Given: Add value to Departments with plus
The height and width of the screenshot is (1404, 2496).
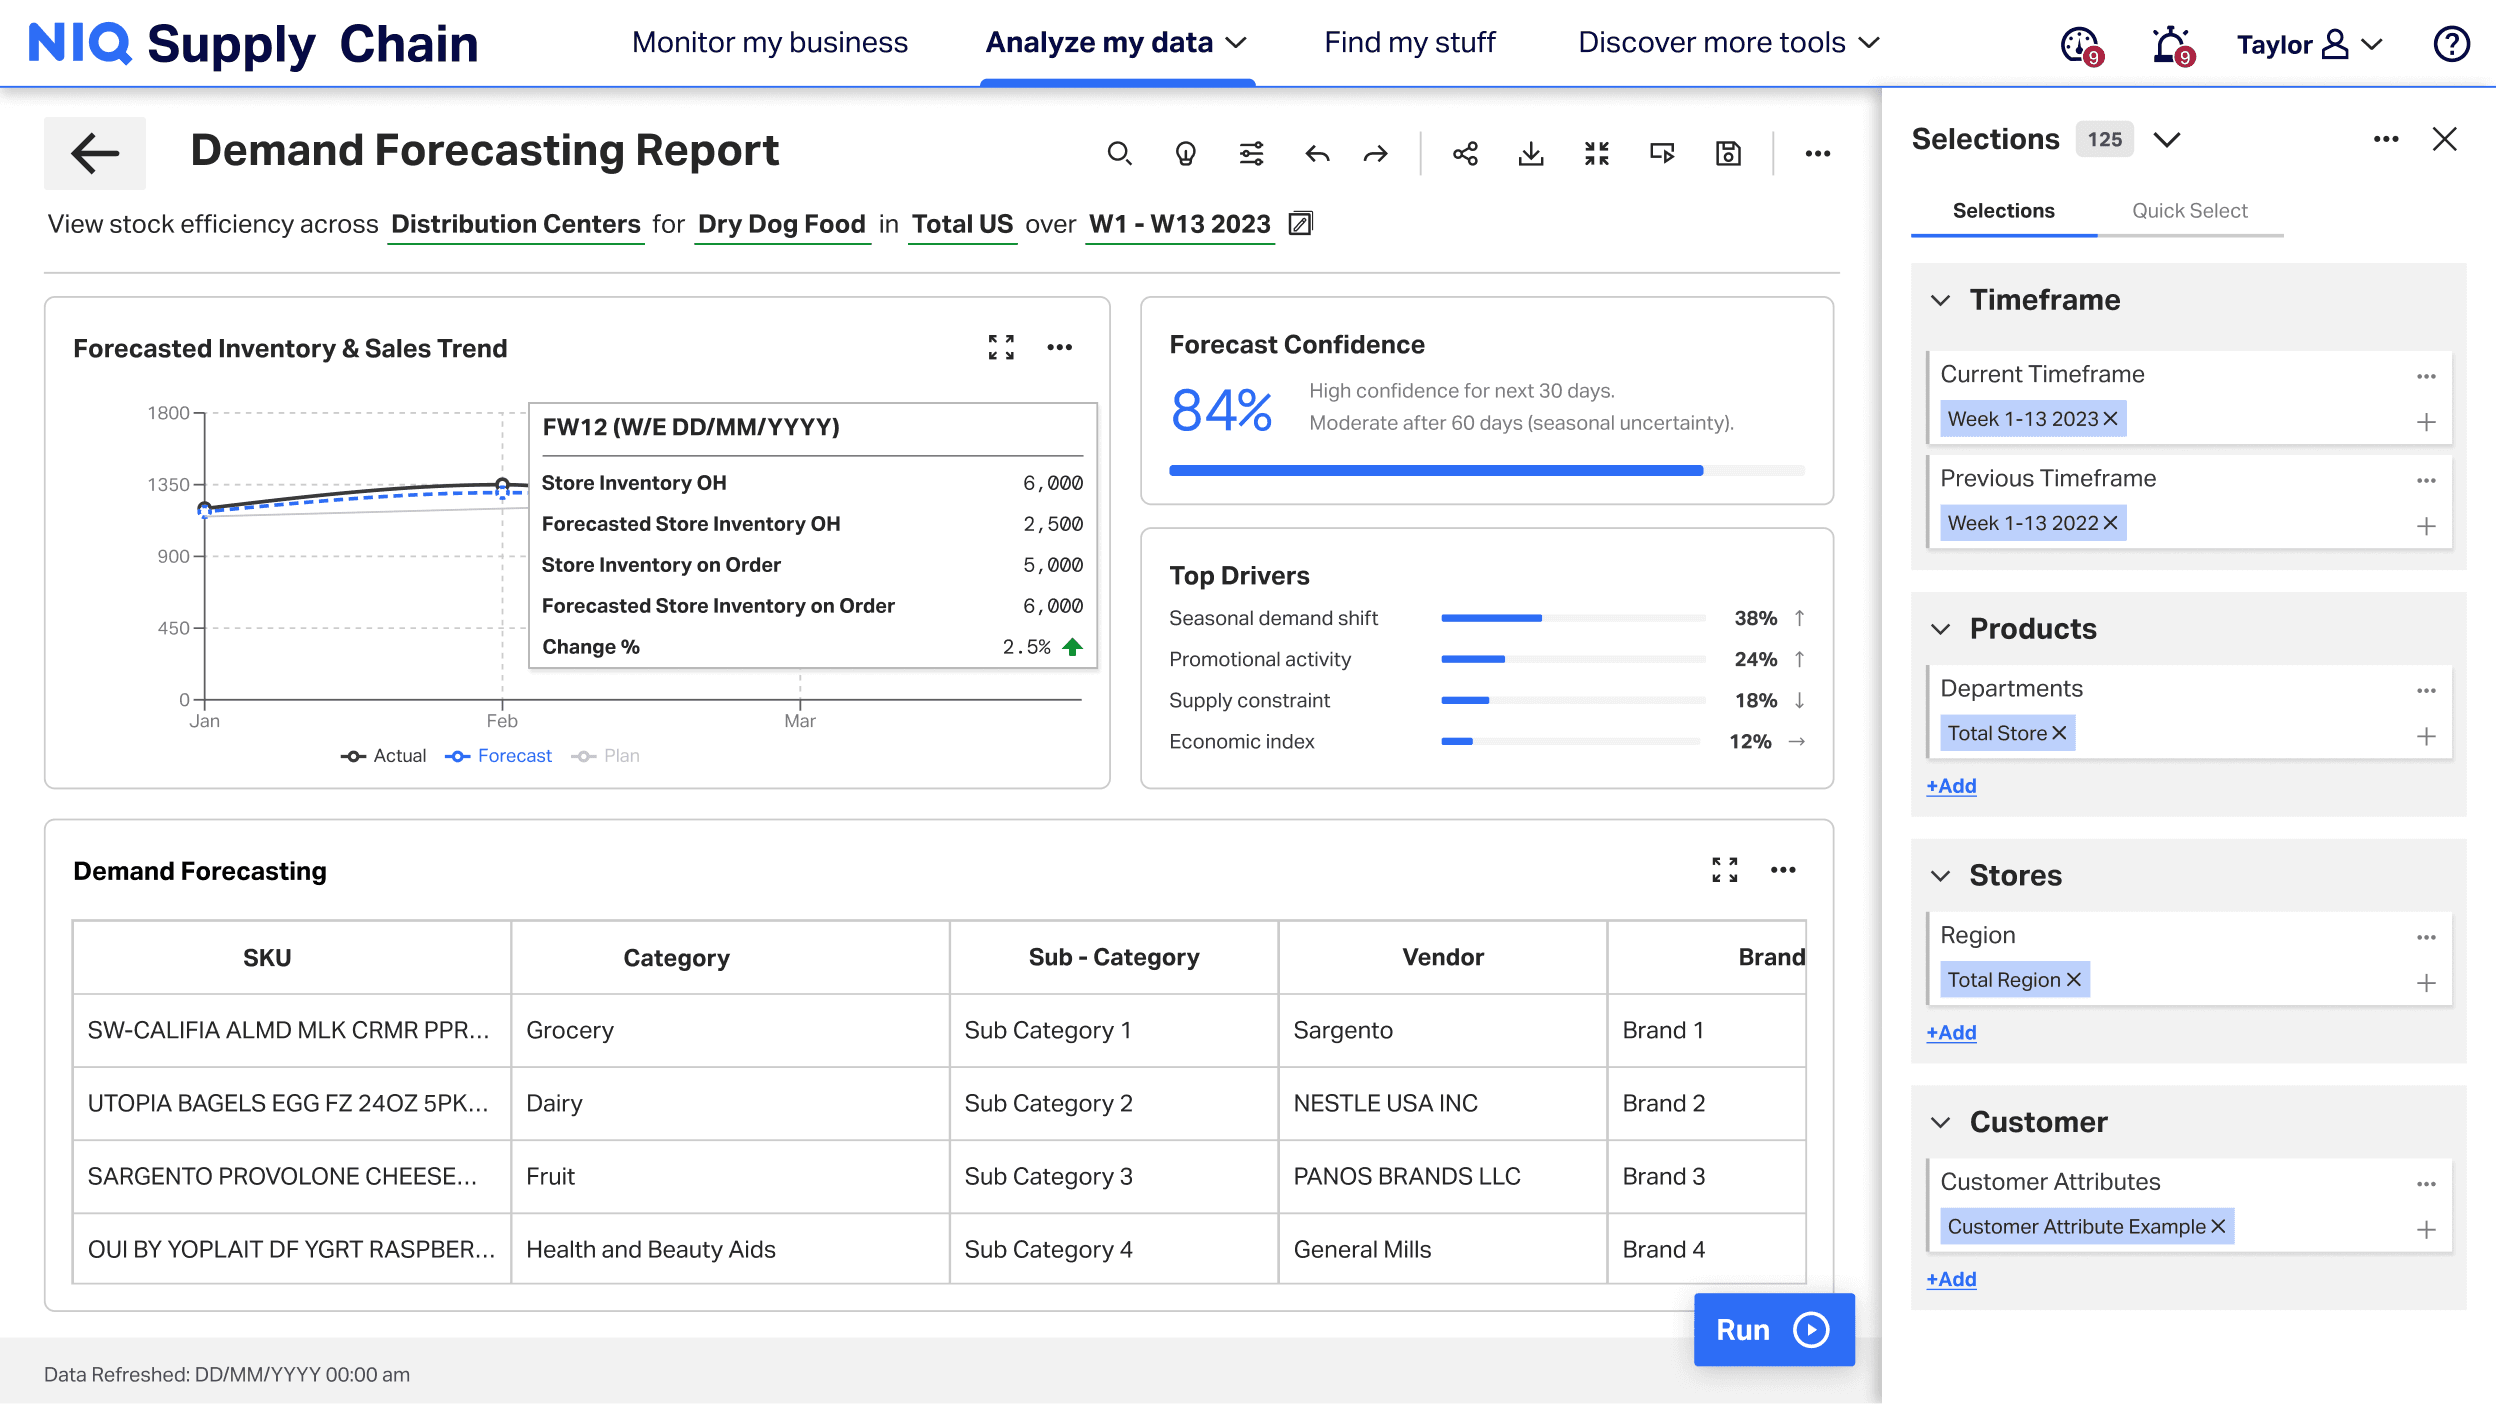Looking at the screenshot, I should click(2426, 736).
